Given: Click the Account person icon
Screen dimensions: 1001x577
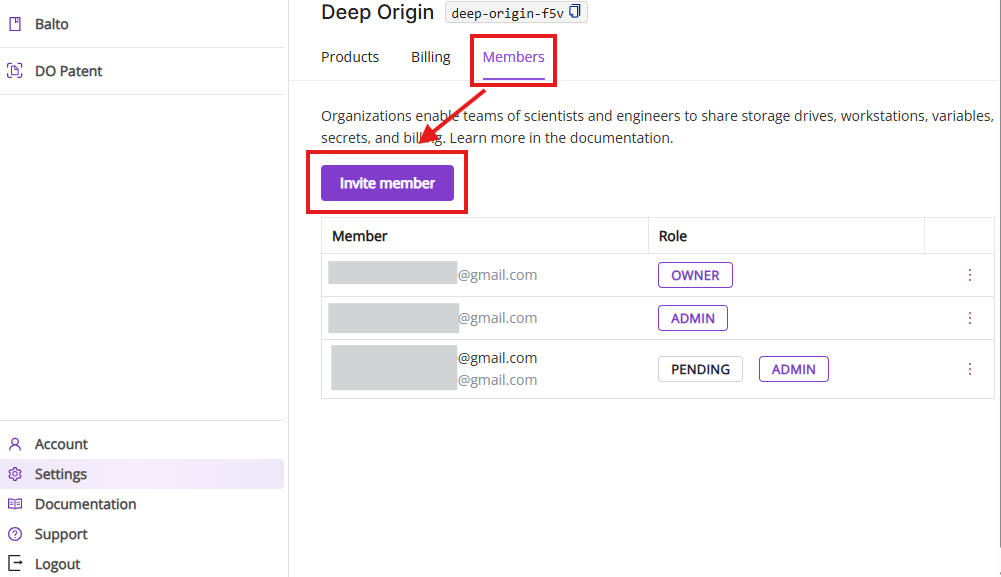Looking at the screenshot, I should pyautogui.click(x=15, y=444).
